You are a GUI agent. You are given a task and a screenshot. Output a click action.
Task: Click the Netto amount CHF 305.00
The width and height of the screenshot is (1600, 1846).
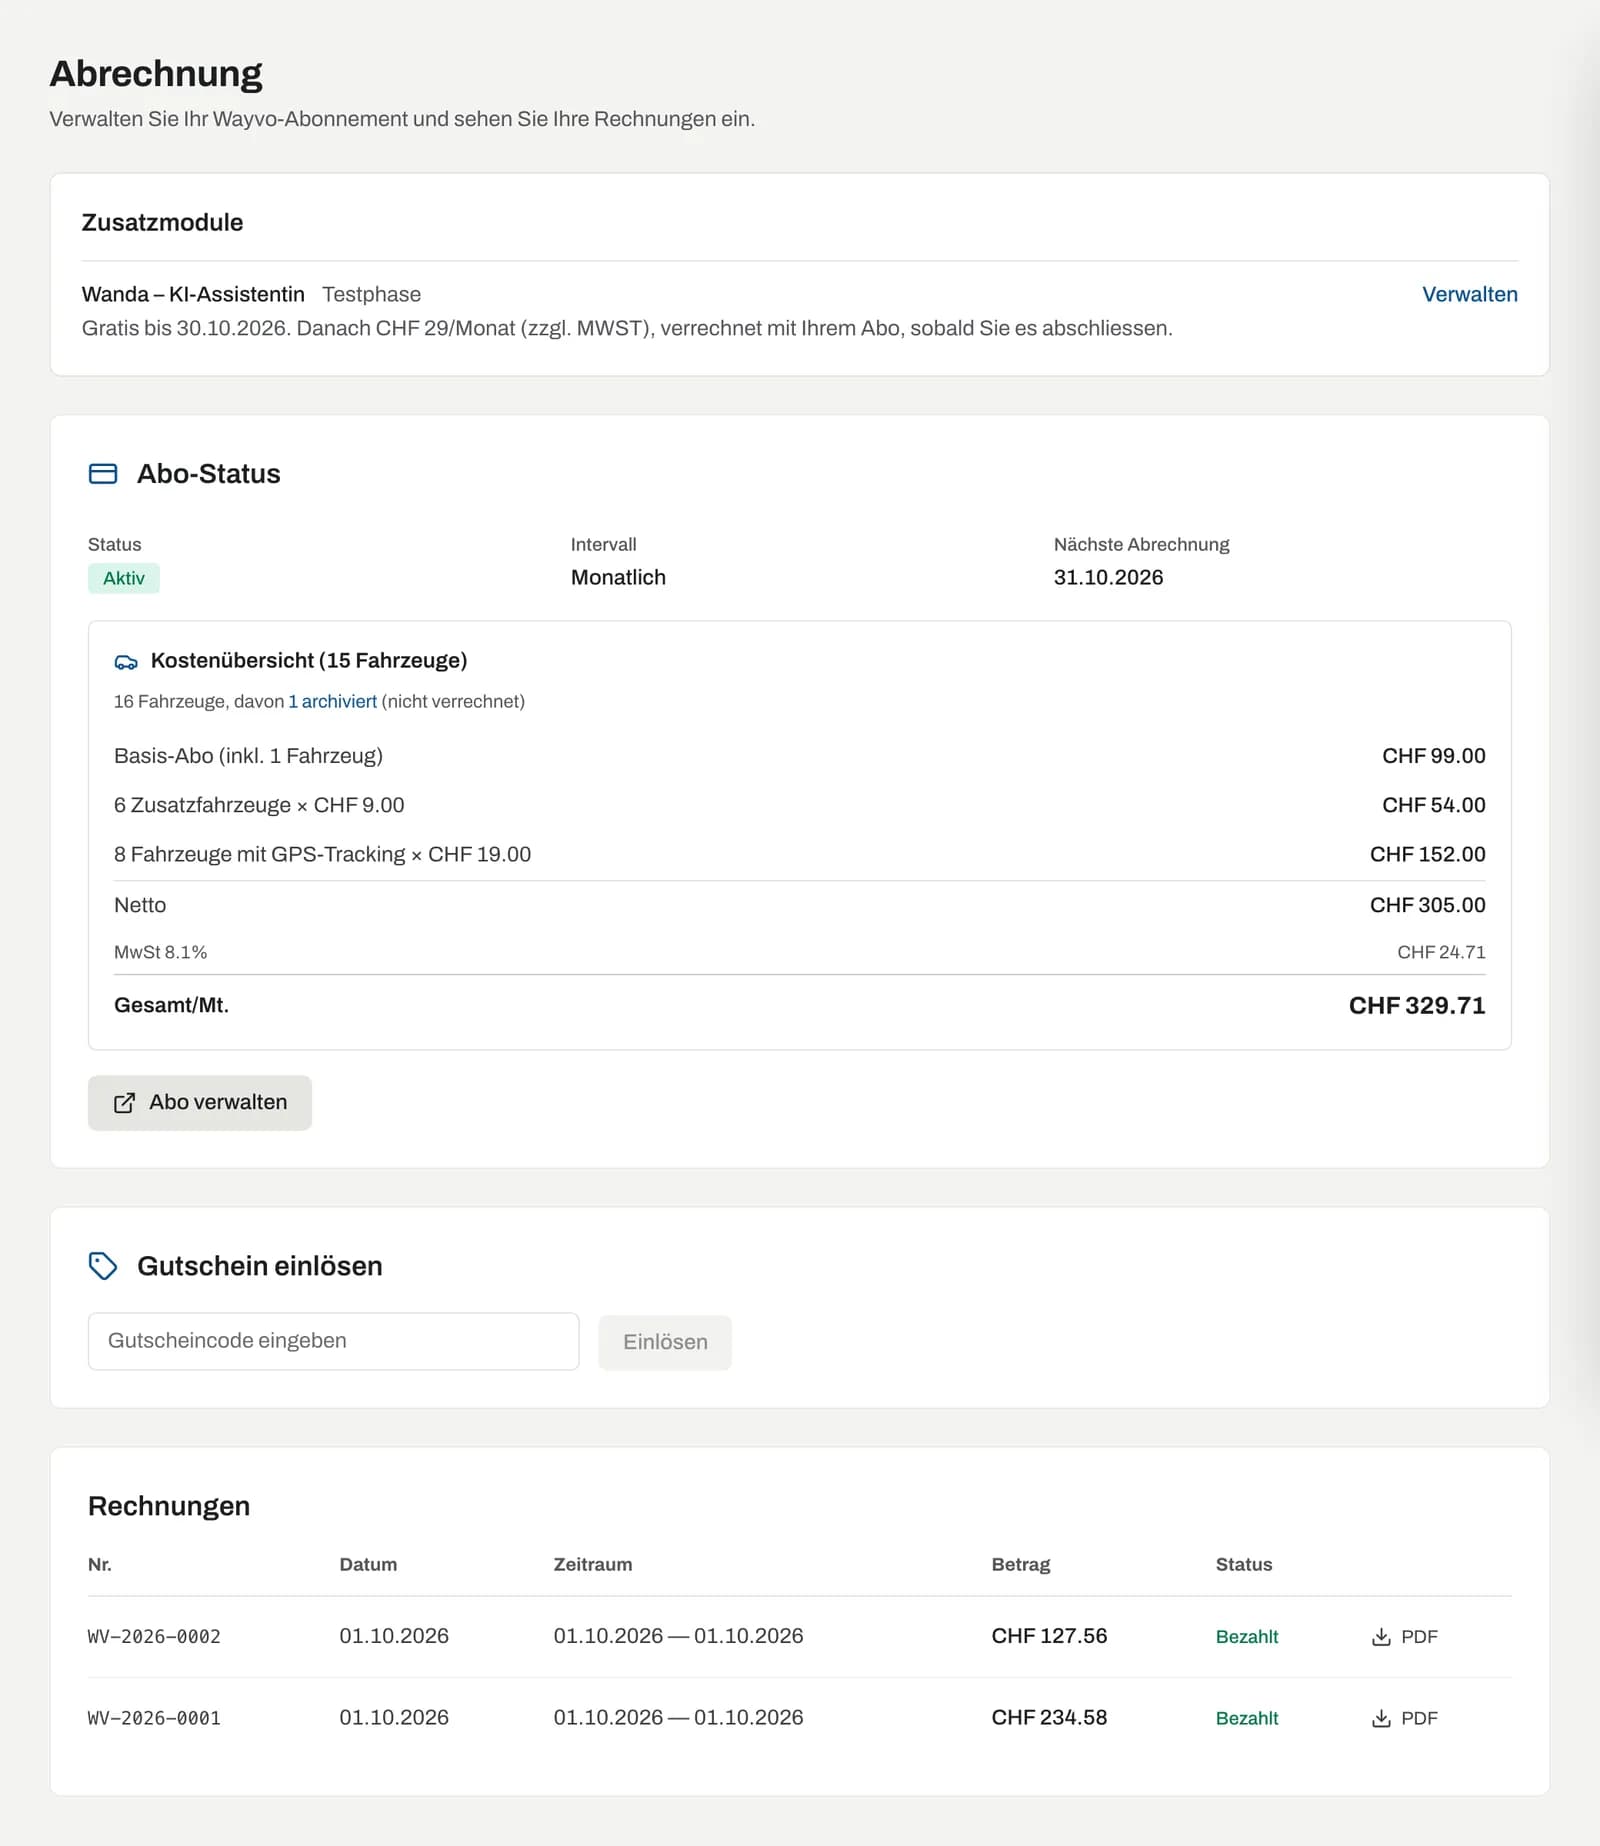1427,905
